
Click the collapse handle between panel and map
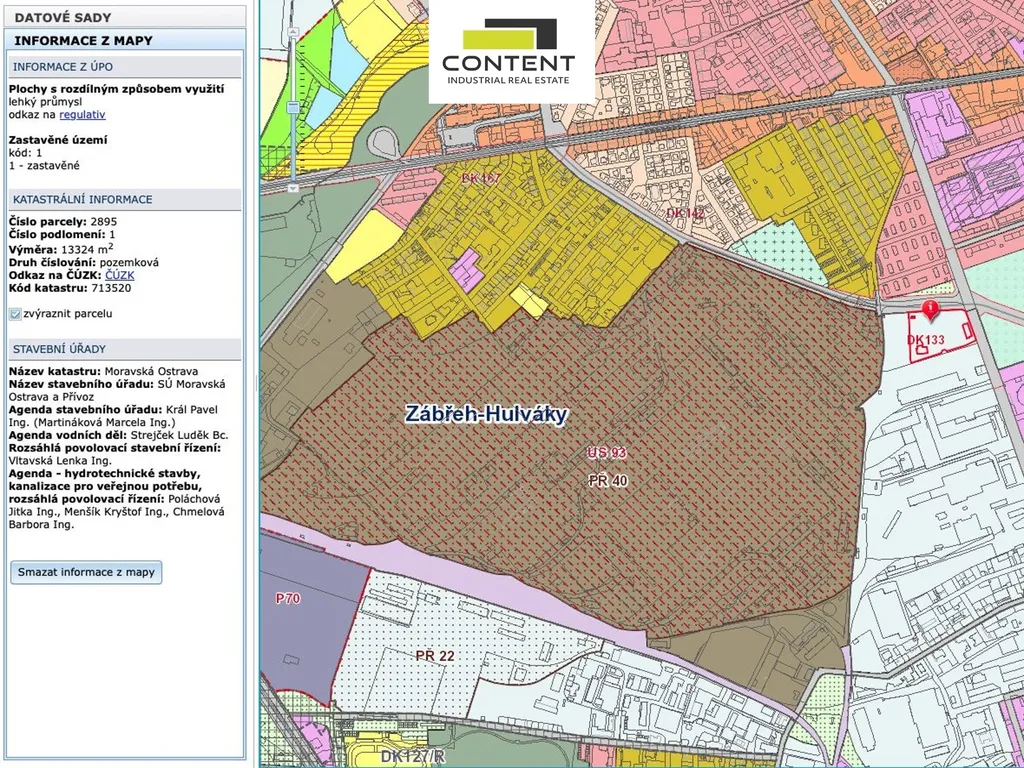click(x=254, y=384)
